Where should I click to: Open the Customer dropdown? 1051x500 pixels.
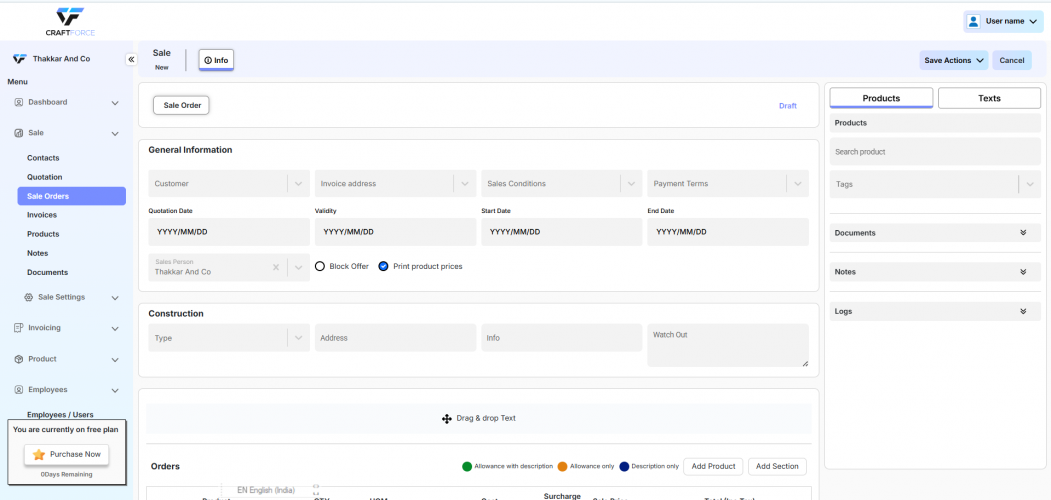pos(298,184)
